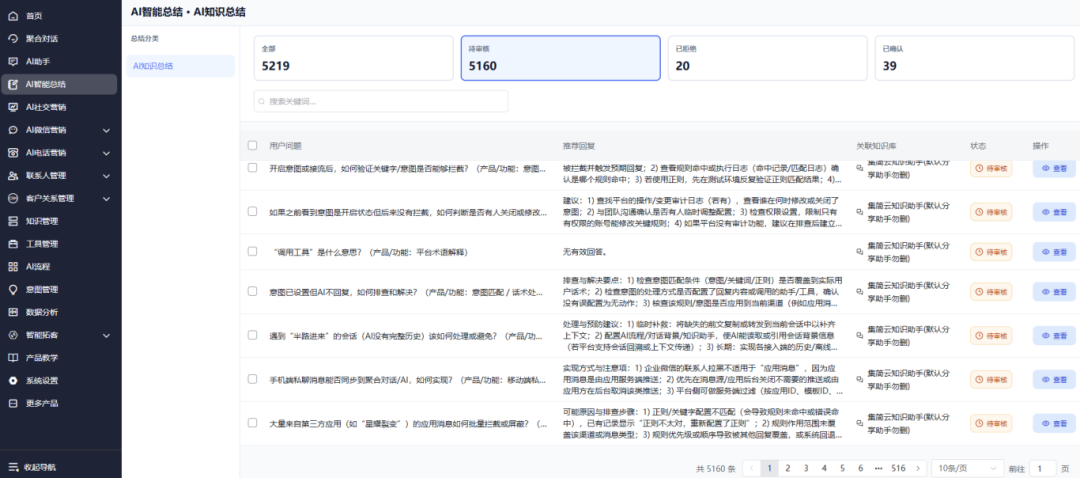Click the 无有效回答 reply cell
Viewport: 1080px width, 478px height.
pos(585,252)
